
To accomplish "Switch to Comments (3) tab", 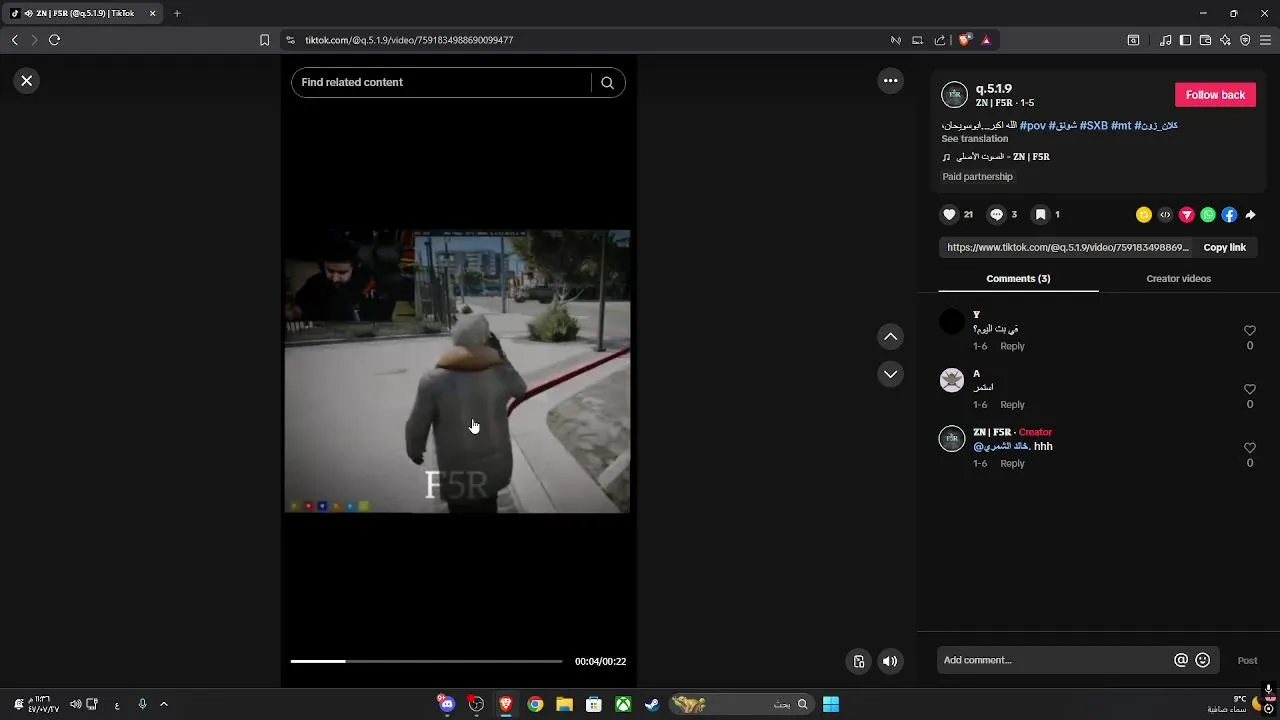I will tap(1018, 279).
